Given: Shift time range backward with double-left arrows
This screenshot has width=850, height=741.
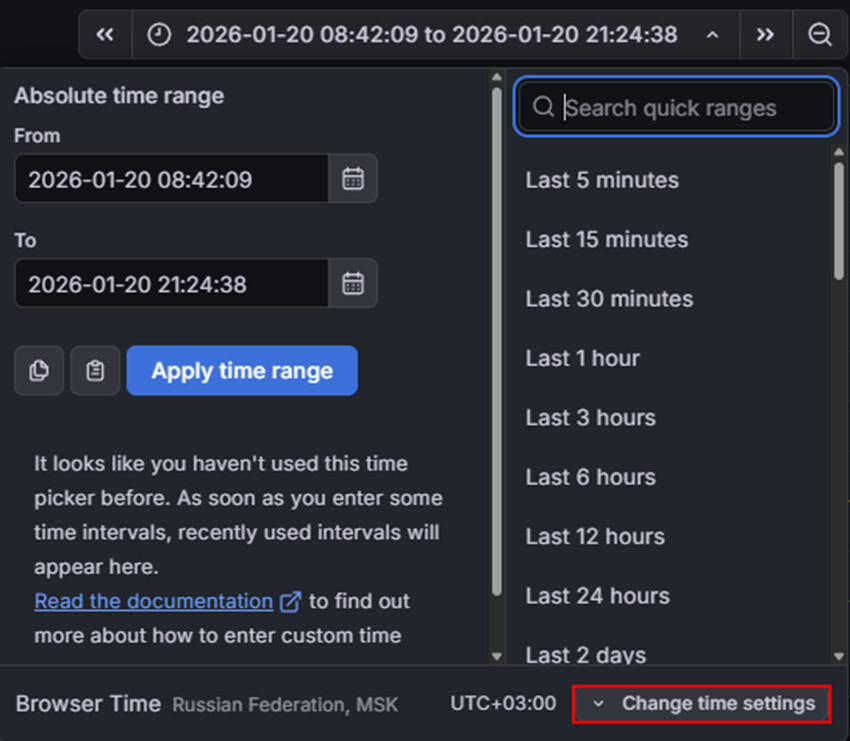Looking at the screenshot, I should [x=105, y=35].
